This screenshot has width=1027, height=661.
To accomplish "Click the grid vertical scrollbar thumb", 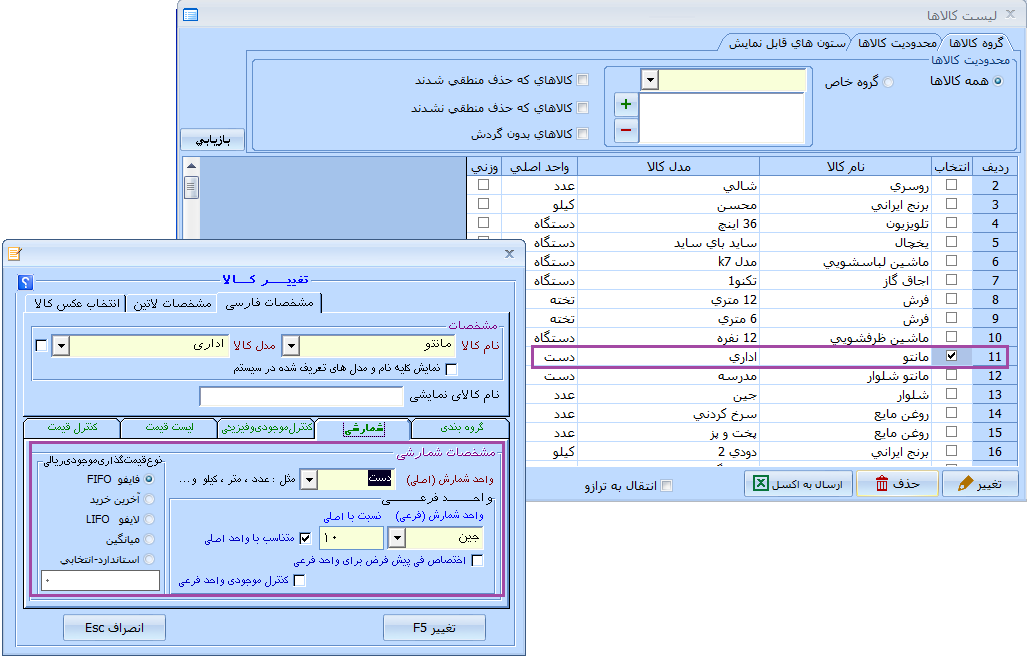I will 191,187.
